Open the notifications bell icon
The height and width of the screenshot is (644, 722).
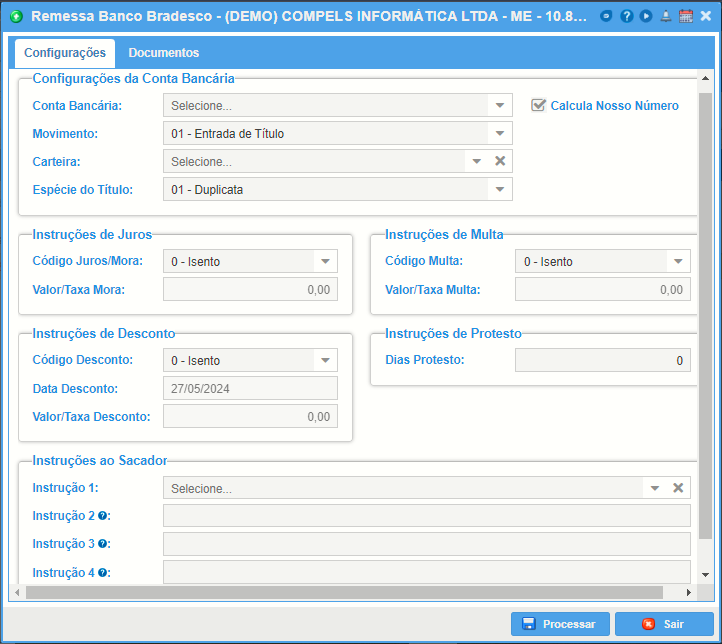[666, 16]
